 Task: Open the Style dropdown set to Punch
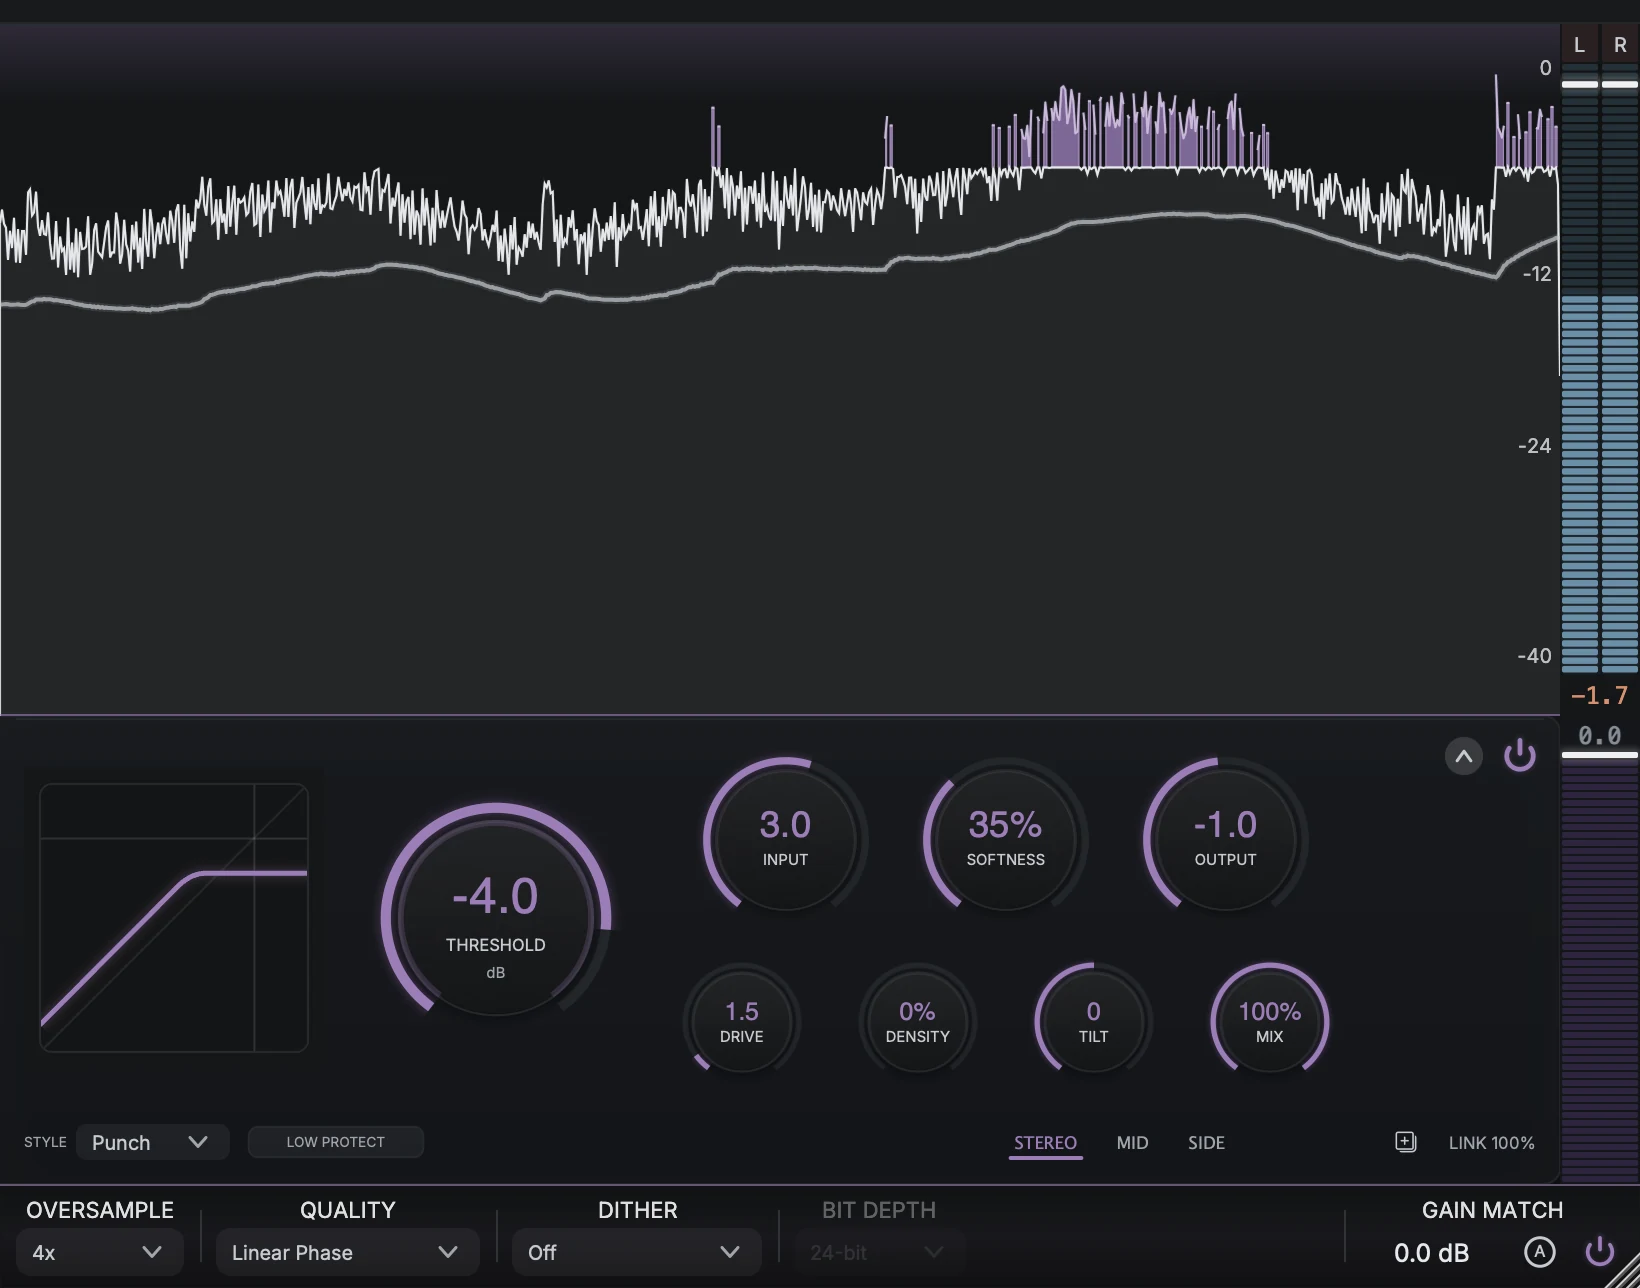(152, 1142)
